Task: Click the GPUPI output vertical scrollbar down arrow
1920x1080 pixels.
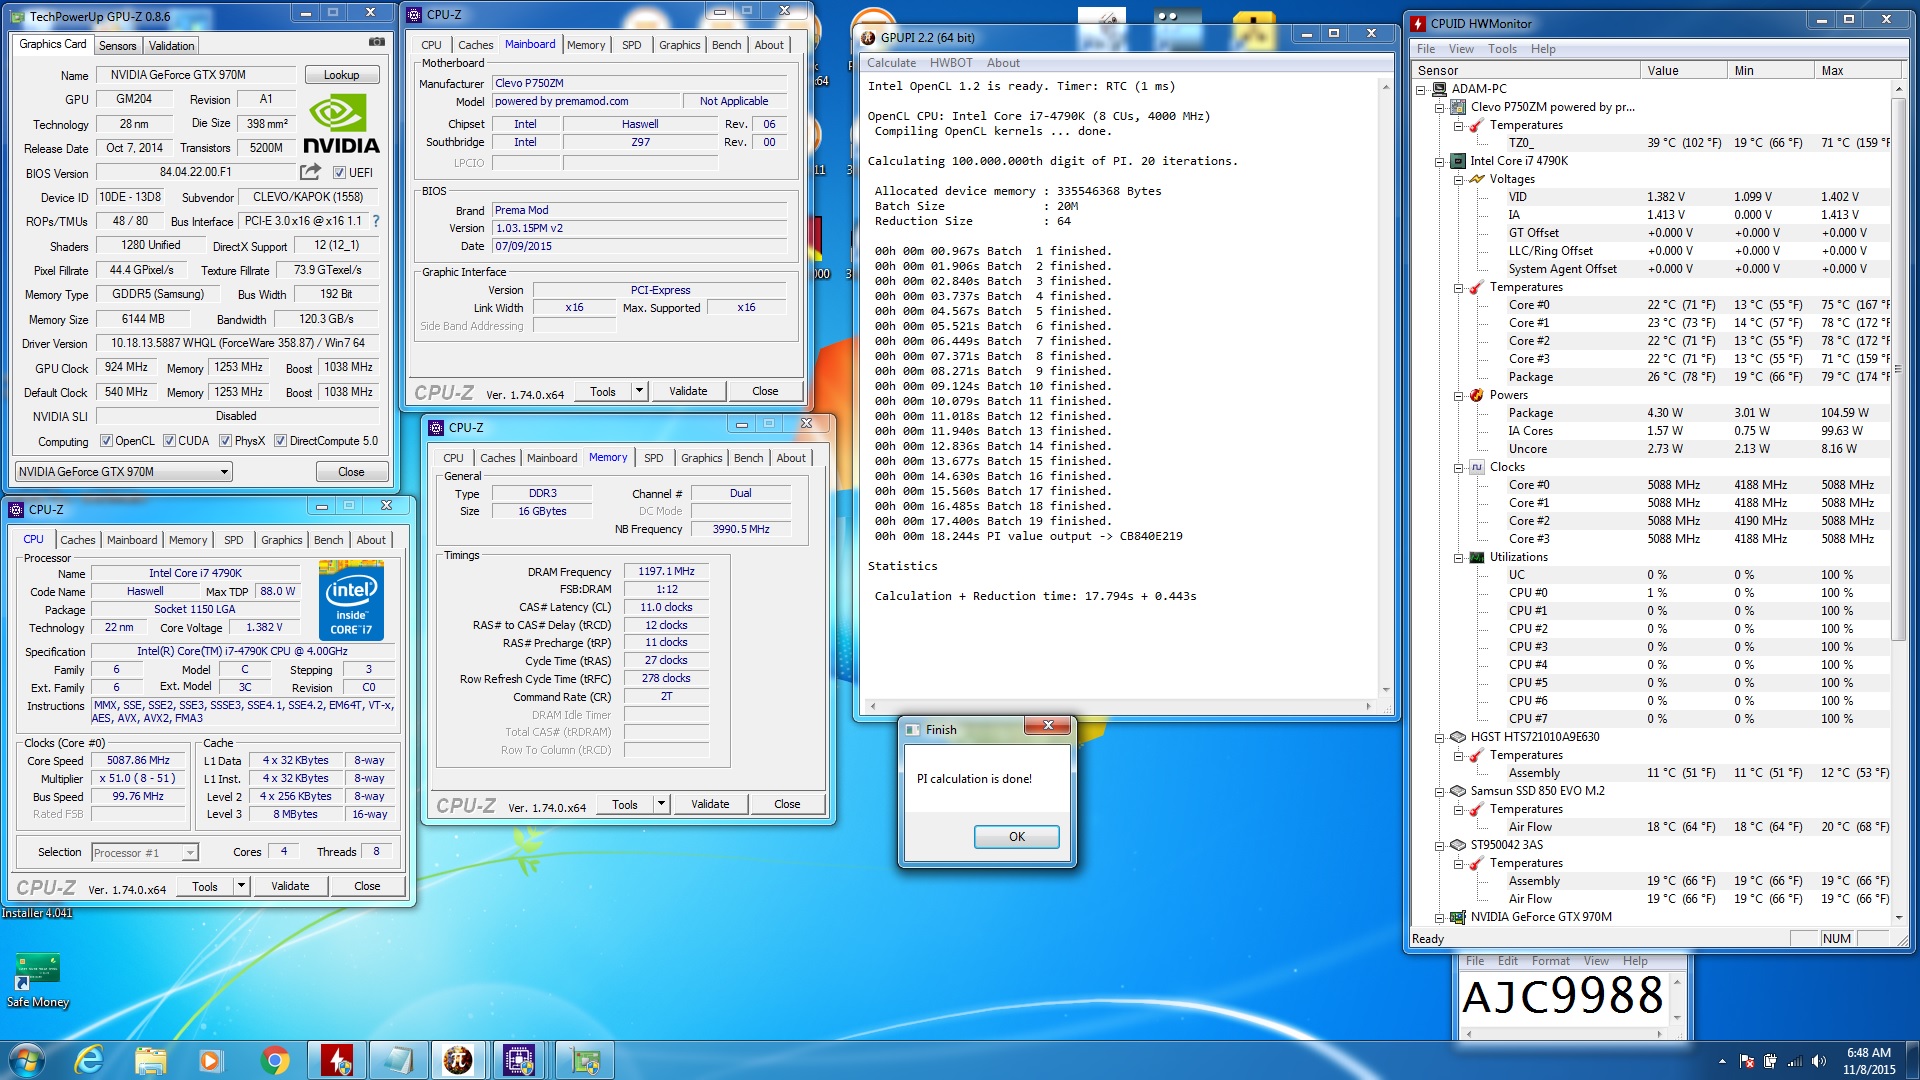Action: click(x=1386, y=689)
